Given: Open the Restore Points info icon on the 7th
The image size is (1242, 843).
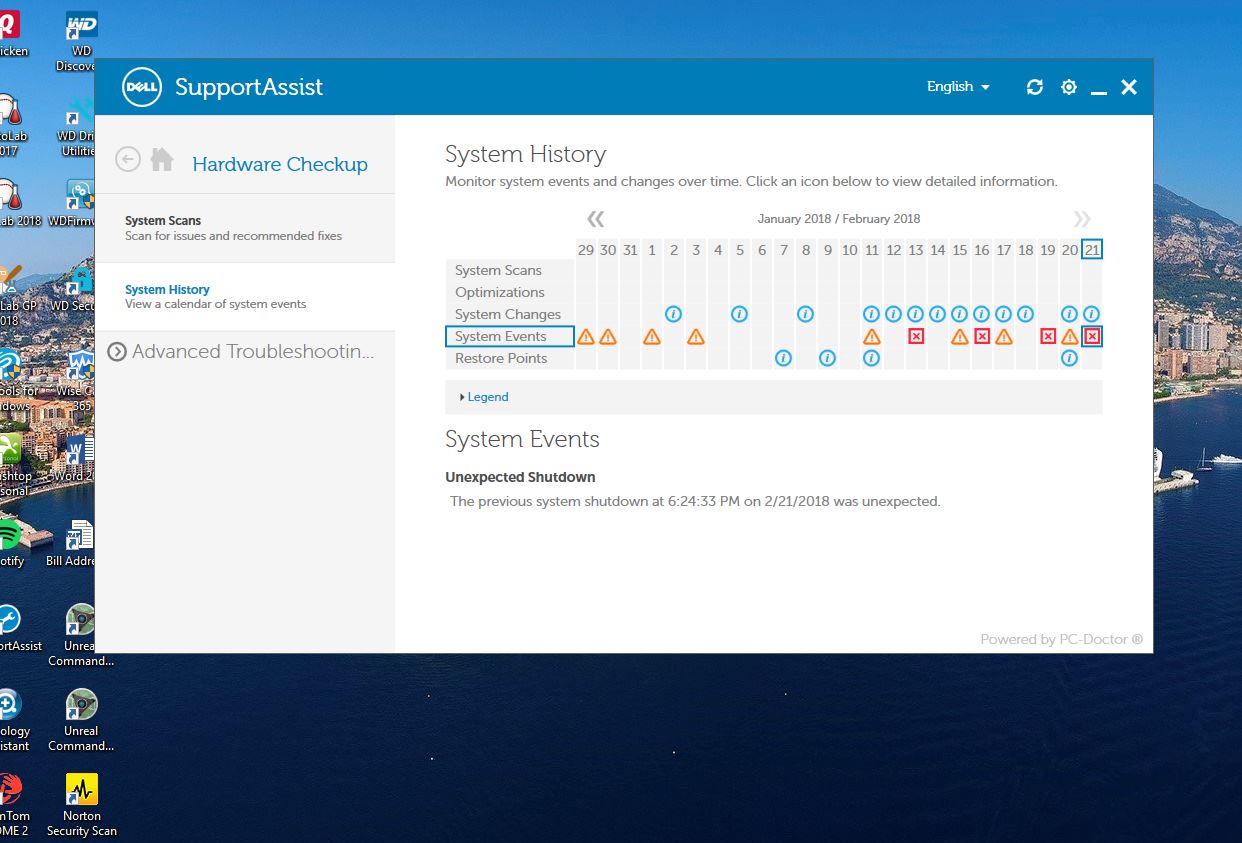Looking at the screenshot, I should click(x=784, y=358).
